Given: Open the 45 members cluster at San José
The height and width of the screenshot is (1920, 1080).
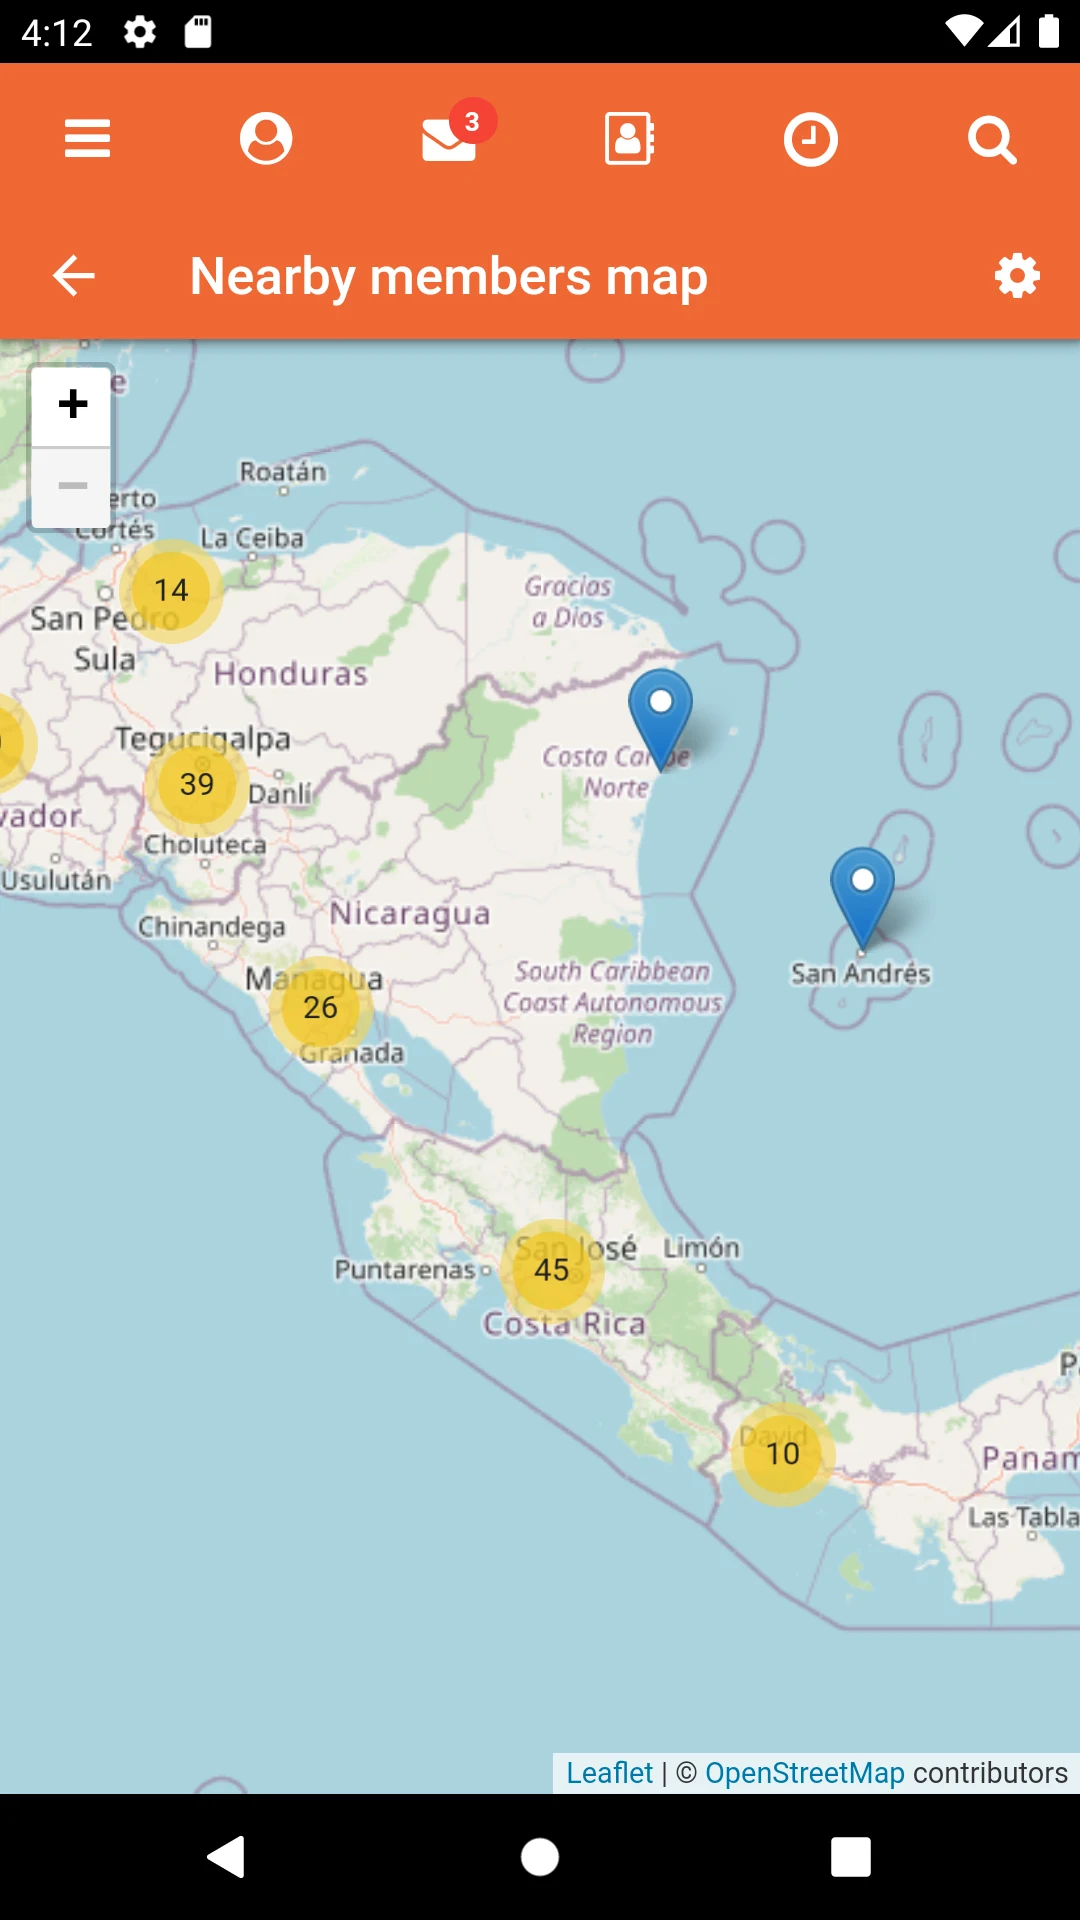Looking at the screenshot, I should click(x=551, y=1270).
